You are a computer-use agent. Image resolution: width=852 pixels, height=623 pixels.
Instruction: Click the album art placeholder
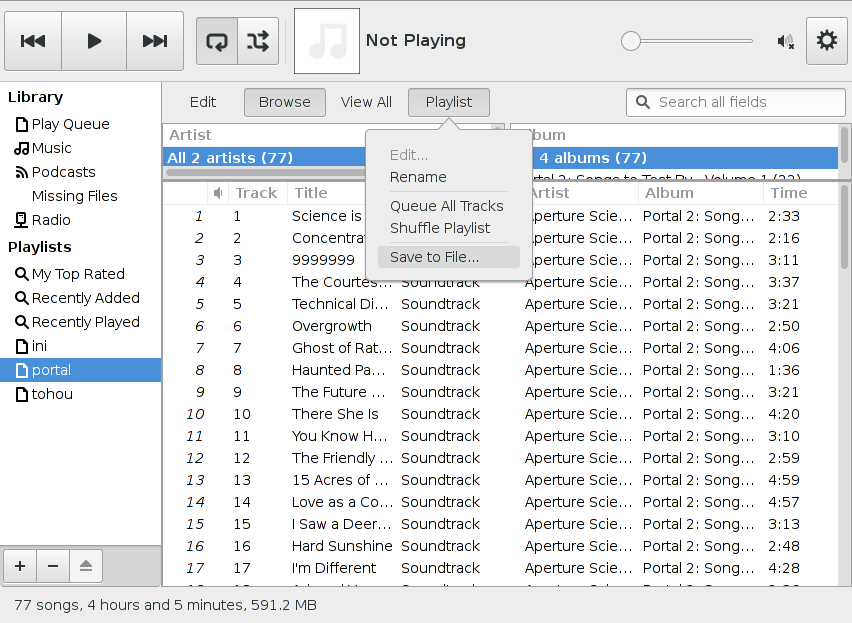click(x=327, y=41)
